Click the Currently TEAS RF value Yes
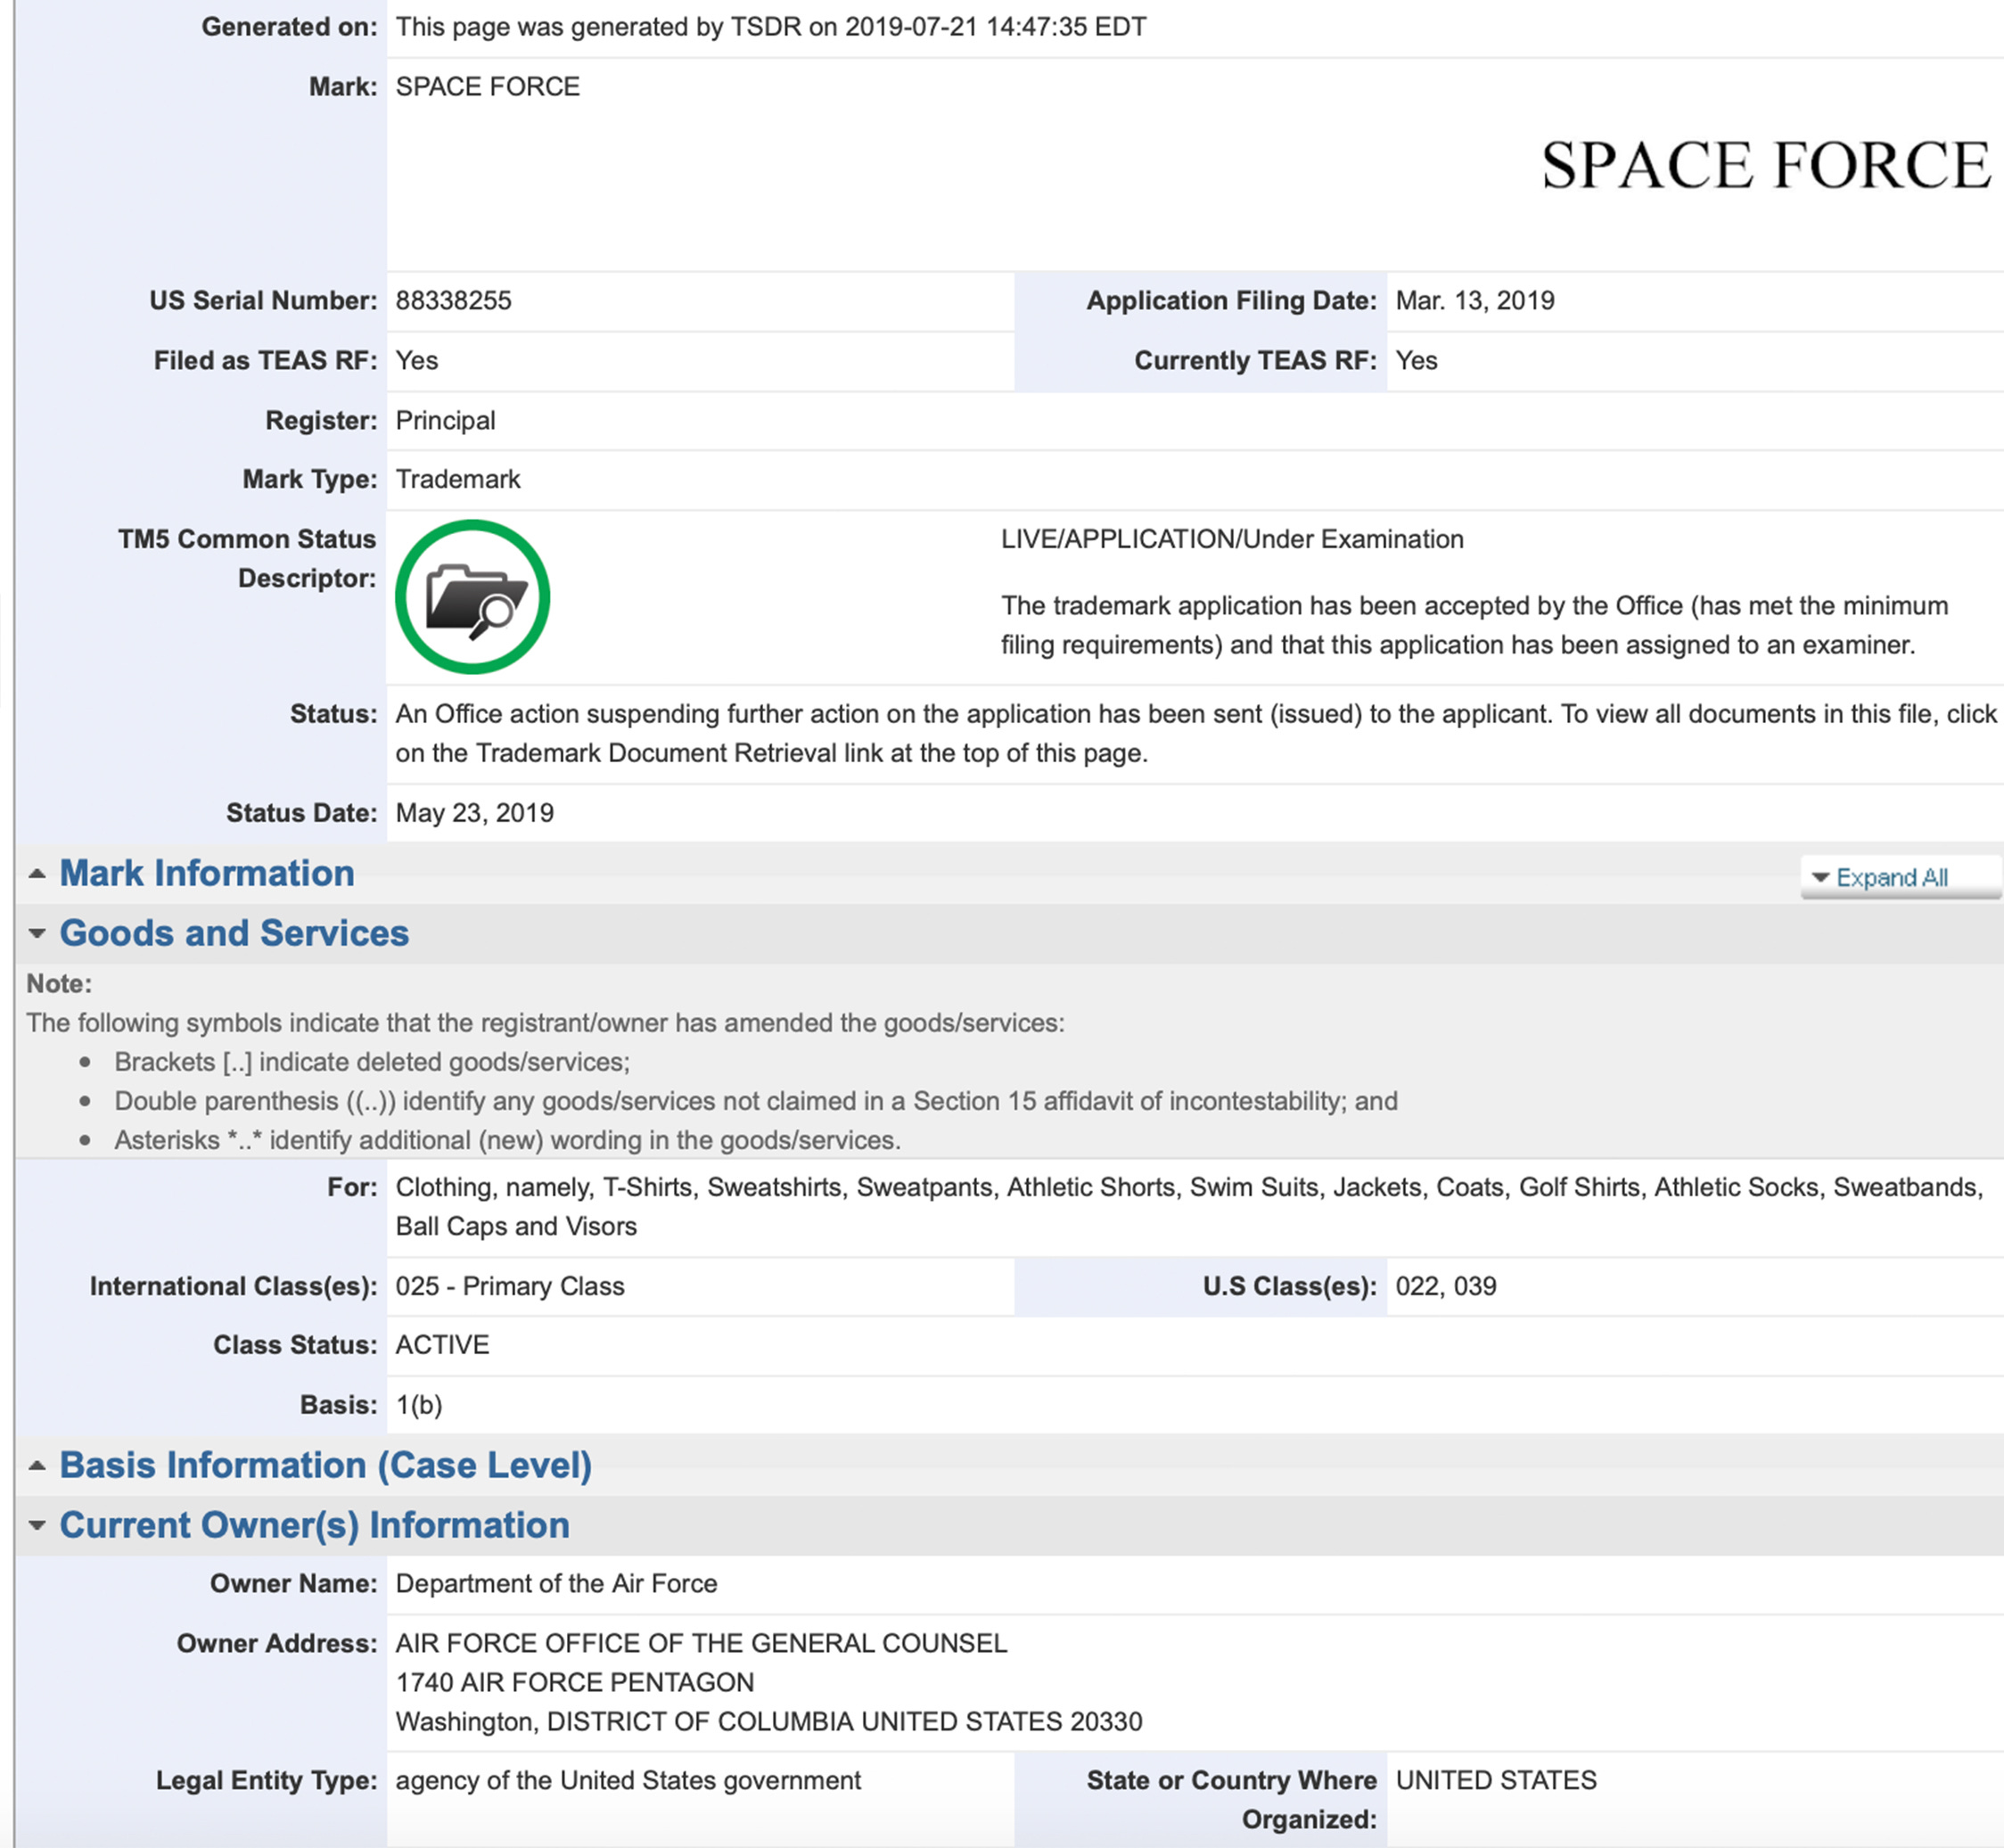Image resolution: width=2004 pixels, height=1848 pixels. [1416, 361]
